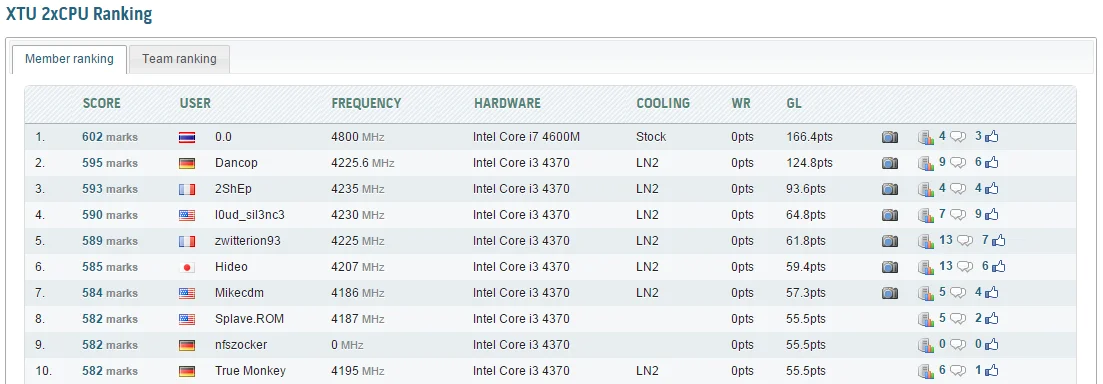Click the comment bubble in Hideo's row
Screen dimensions: 1103x384
coord(964,267)
